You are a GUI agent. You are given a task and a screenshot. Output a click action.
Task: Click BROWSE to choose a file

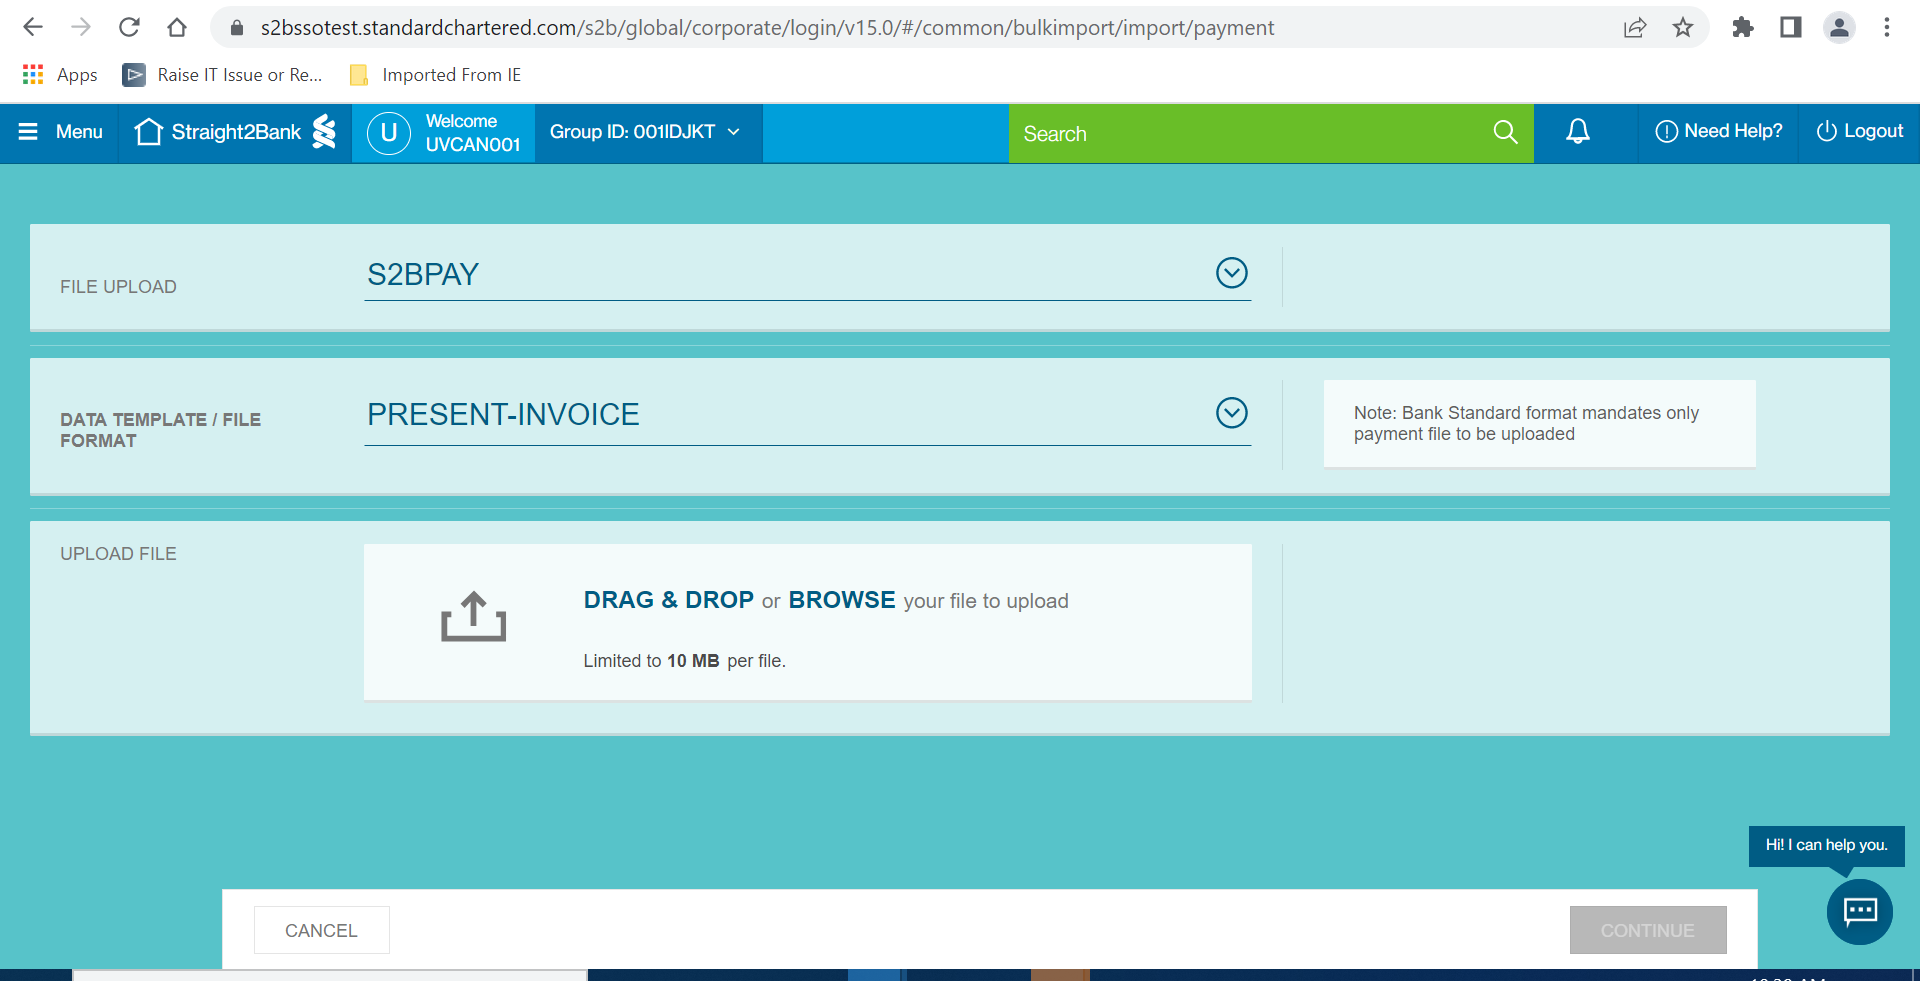pyautogui.click(x=841, y=600)
